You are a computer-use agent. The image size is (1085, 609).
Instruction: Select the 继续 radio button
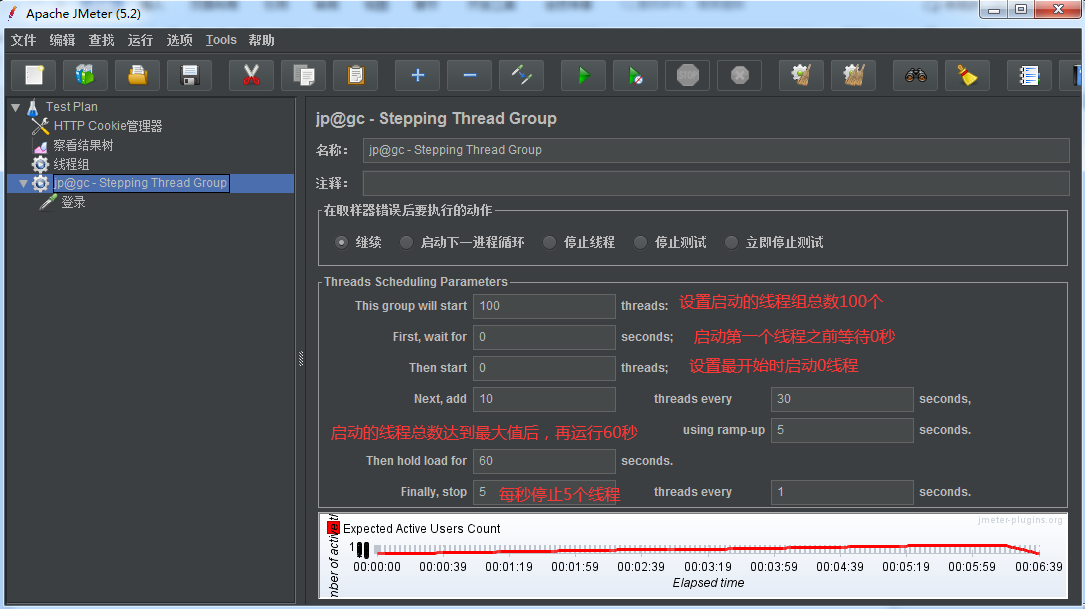click(341, 242)
